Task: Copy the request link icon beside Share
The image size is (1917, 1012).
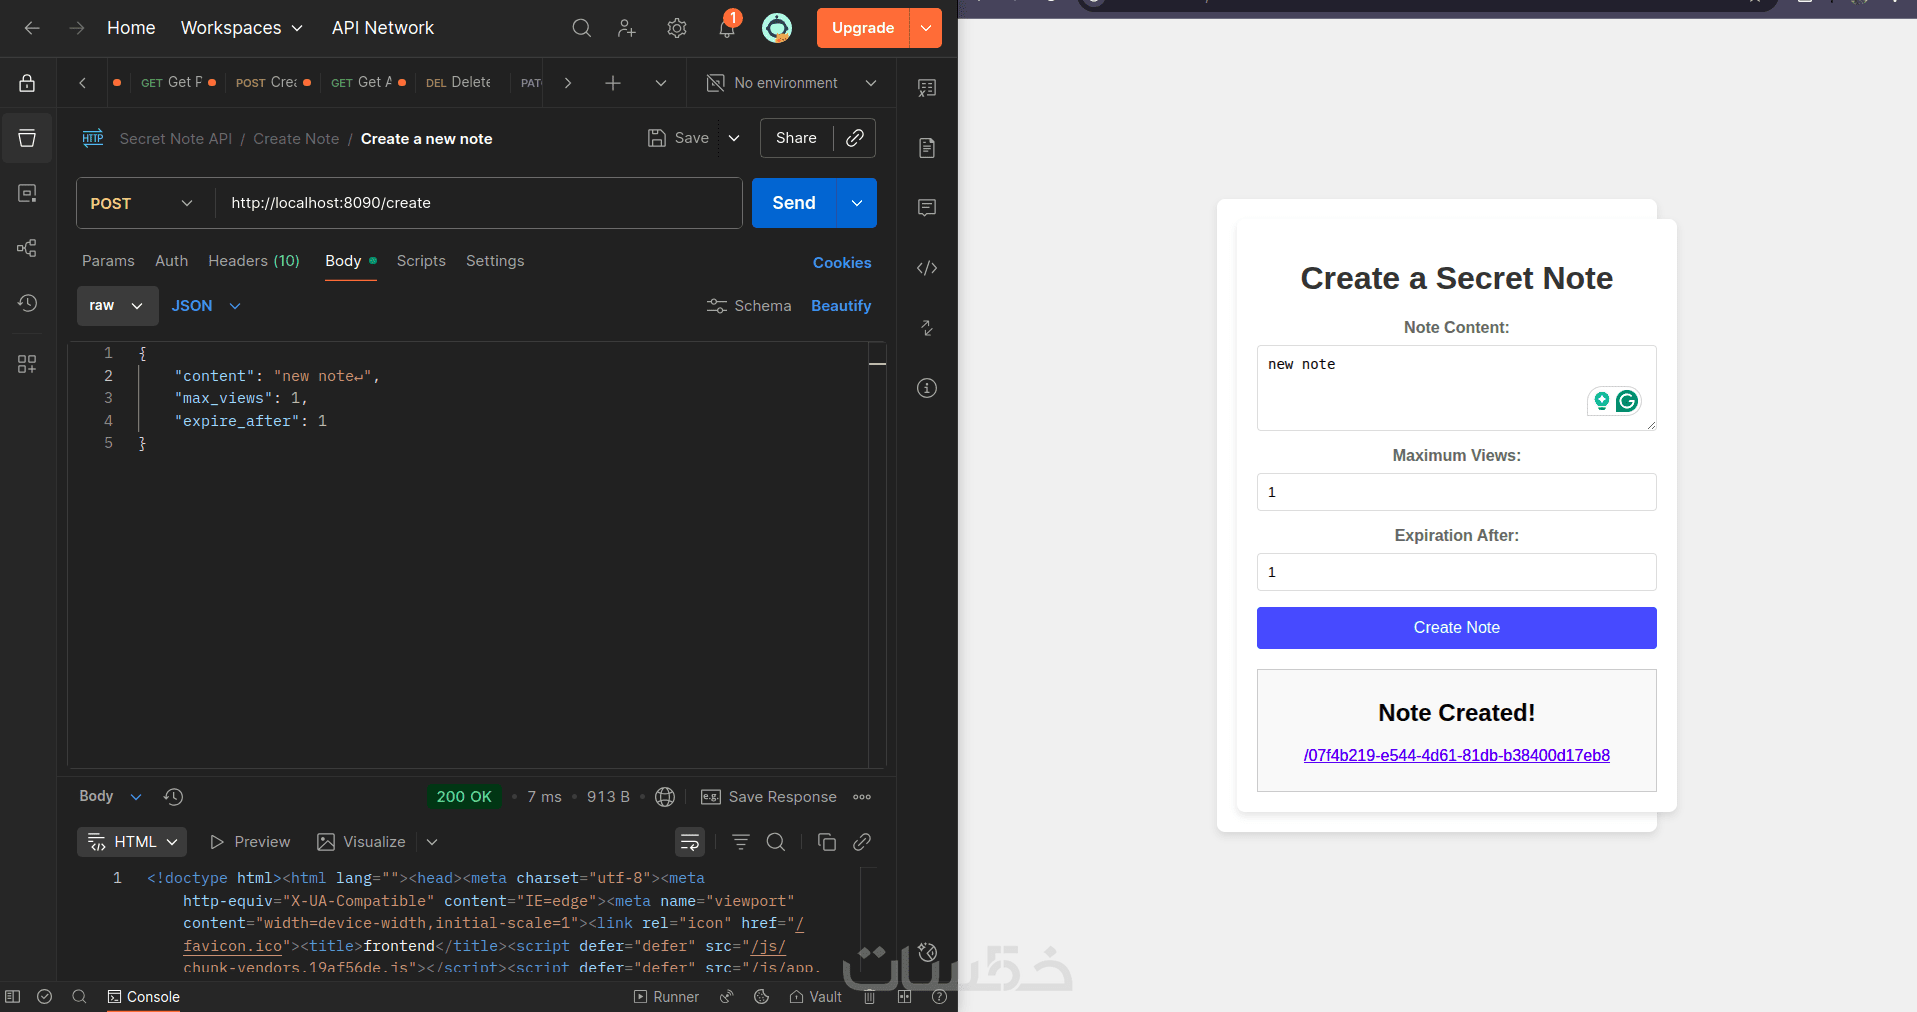Action: point(855,138)
